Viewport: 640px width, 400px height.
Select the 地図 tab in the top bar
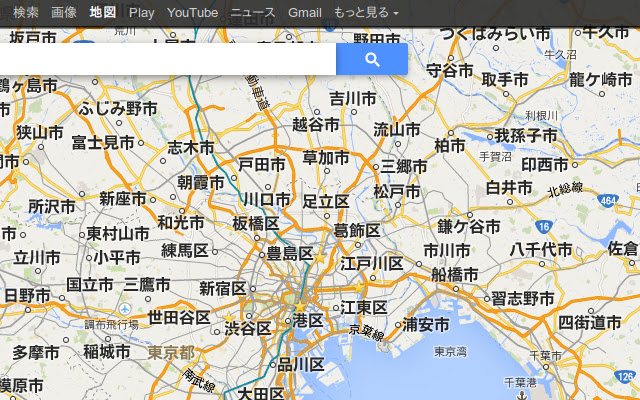(x=103, y=13)
